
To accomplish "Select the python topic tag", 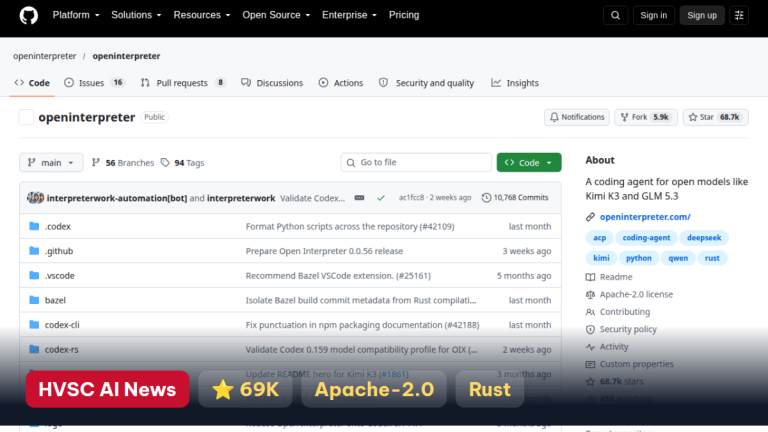I will (x=639, y=258).
